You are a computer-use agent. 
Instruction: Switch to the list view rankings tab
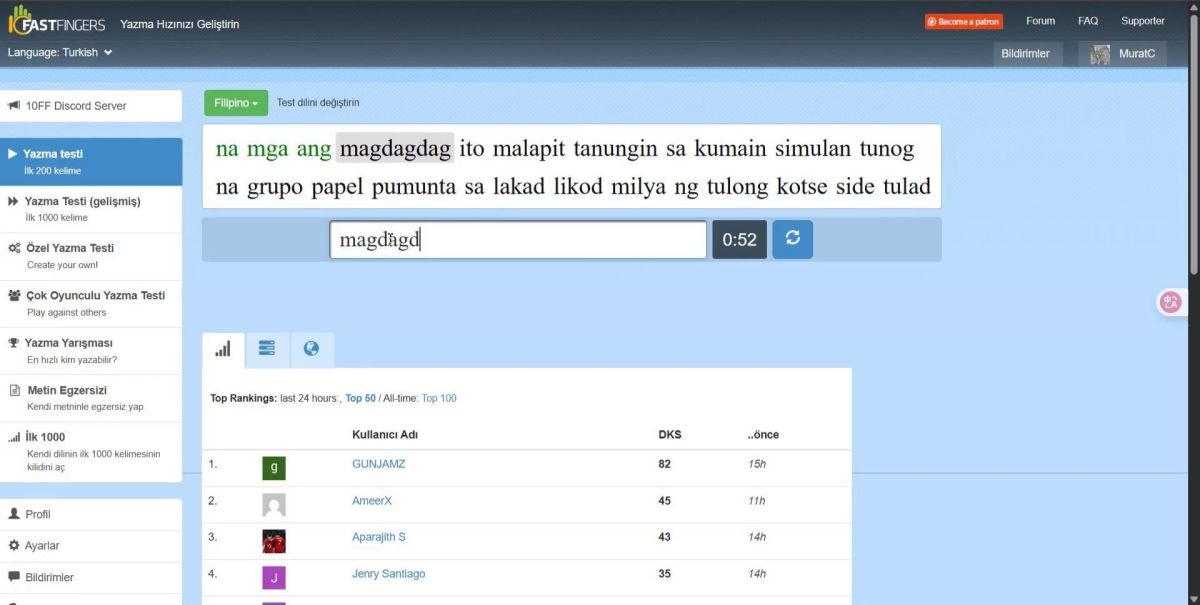tap(266, 349)
